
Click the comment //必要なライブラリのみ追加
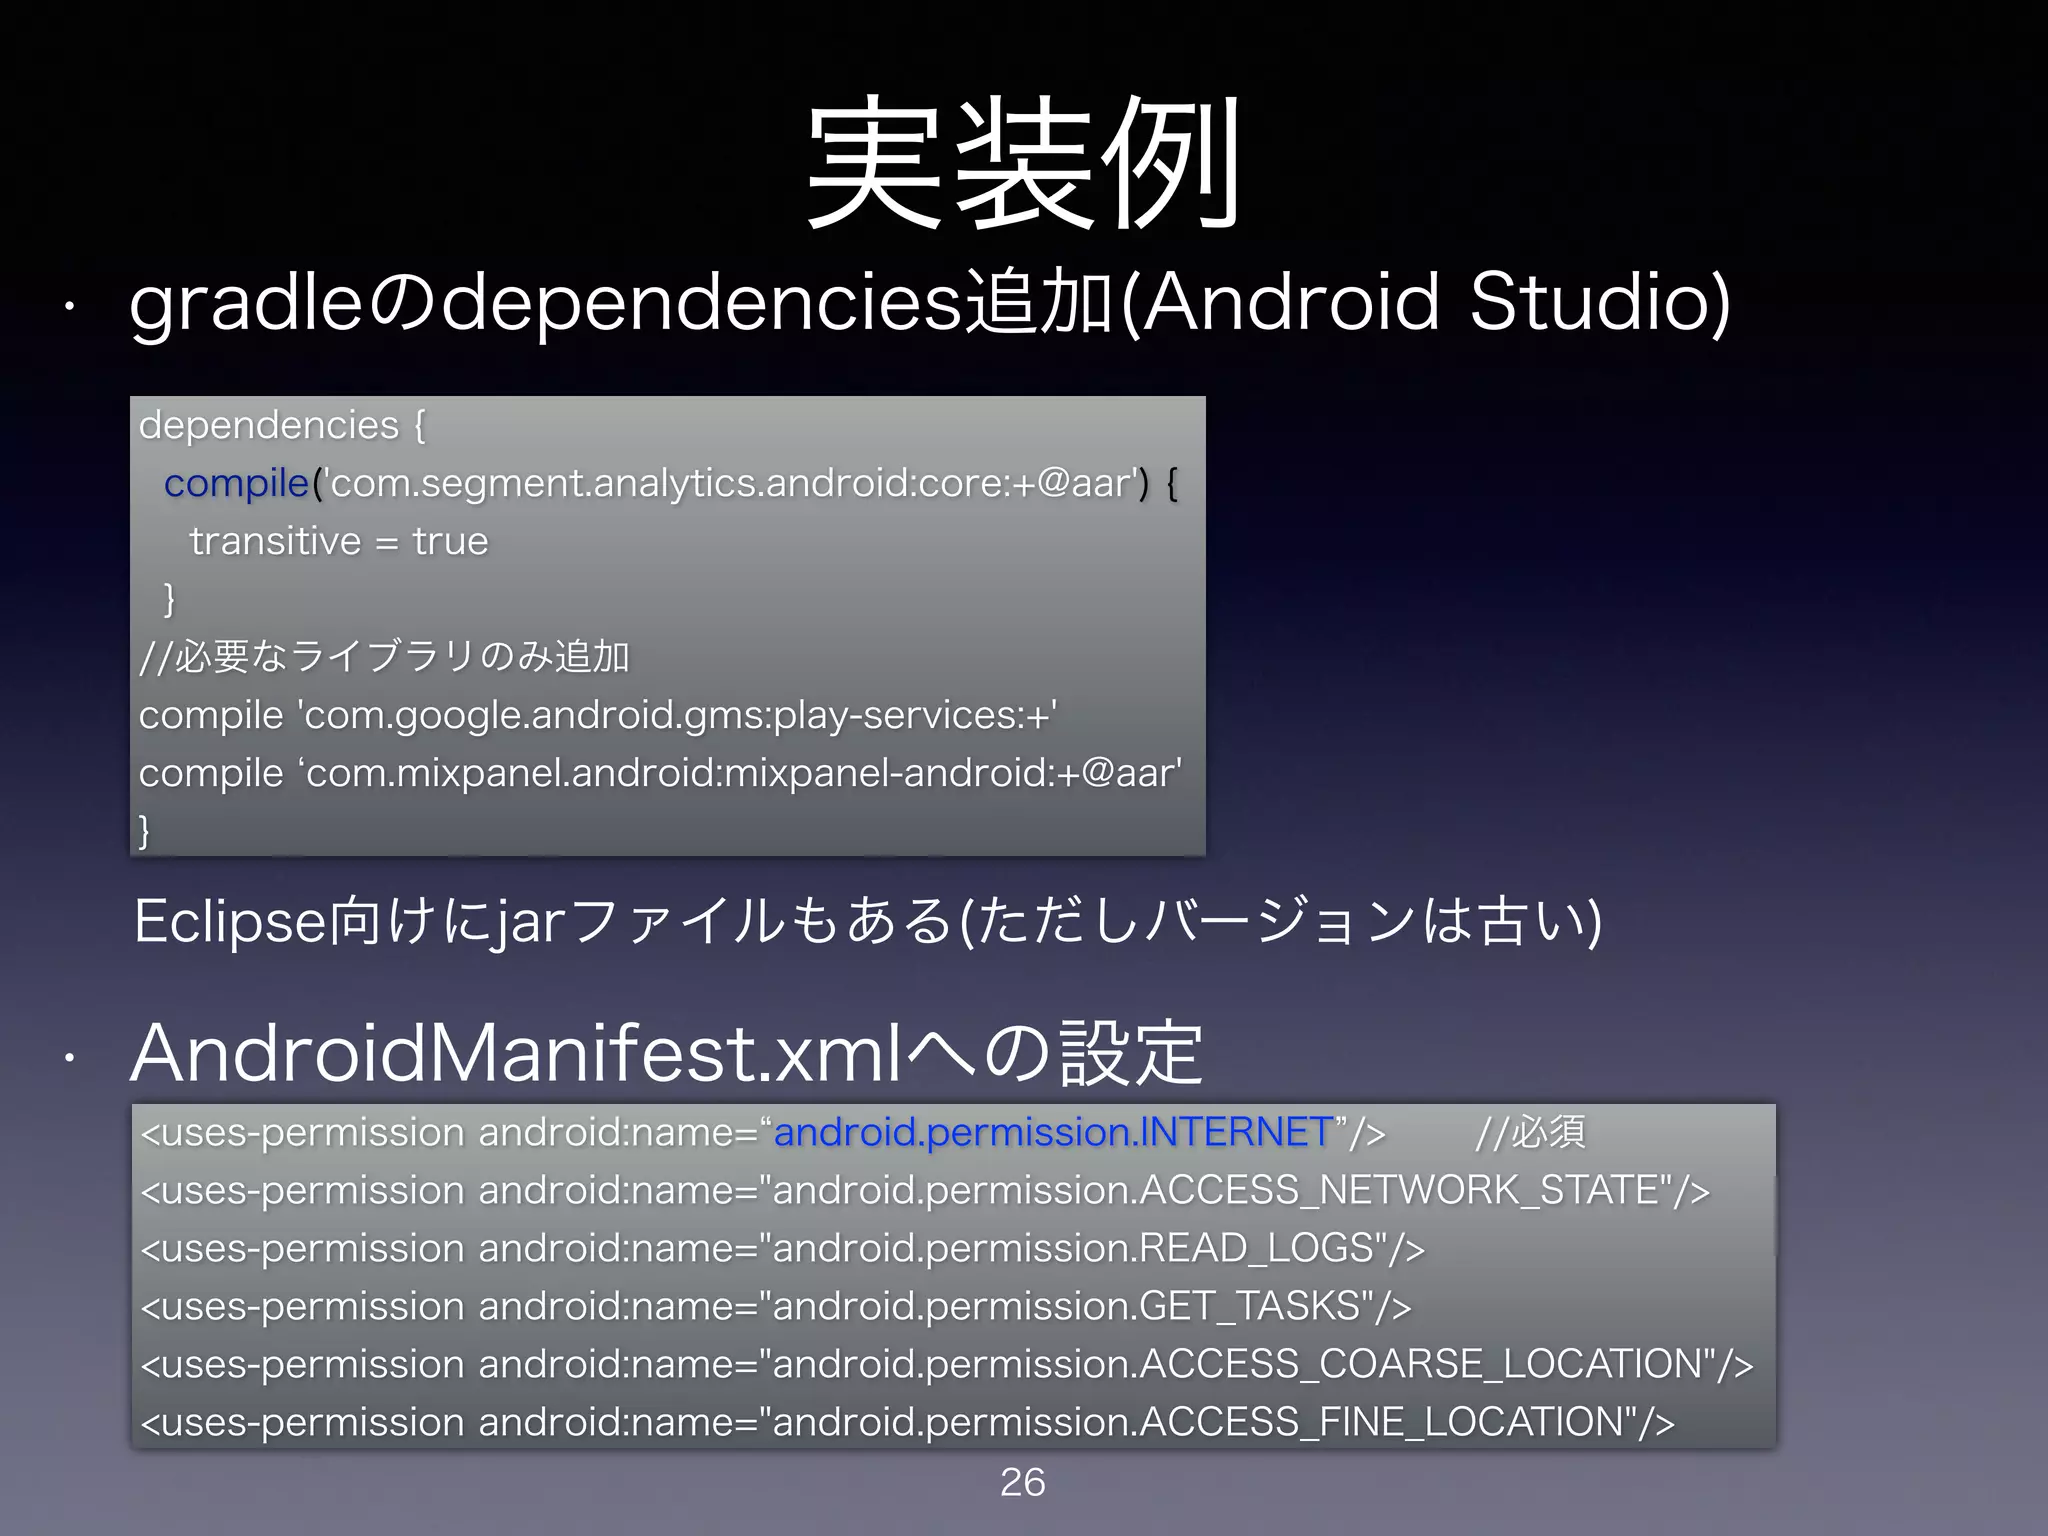(x=385, y=657)
